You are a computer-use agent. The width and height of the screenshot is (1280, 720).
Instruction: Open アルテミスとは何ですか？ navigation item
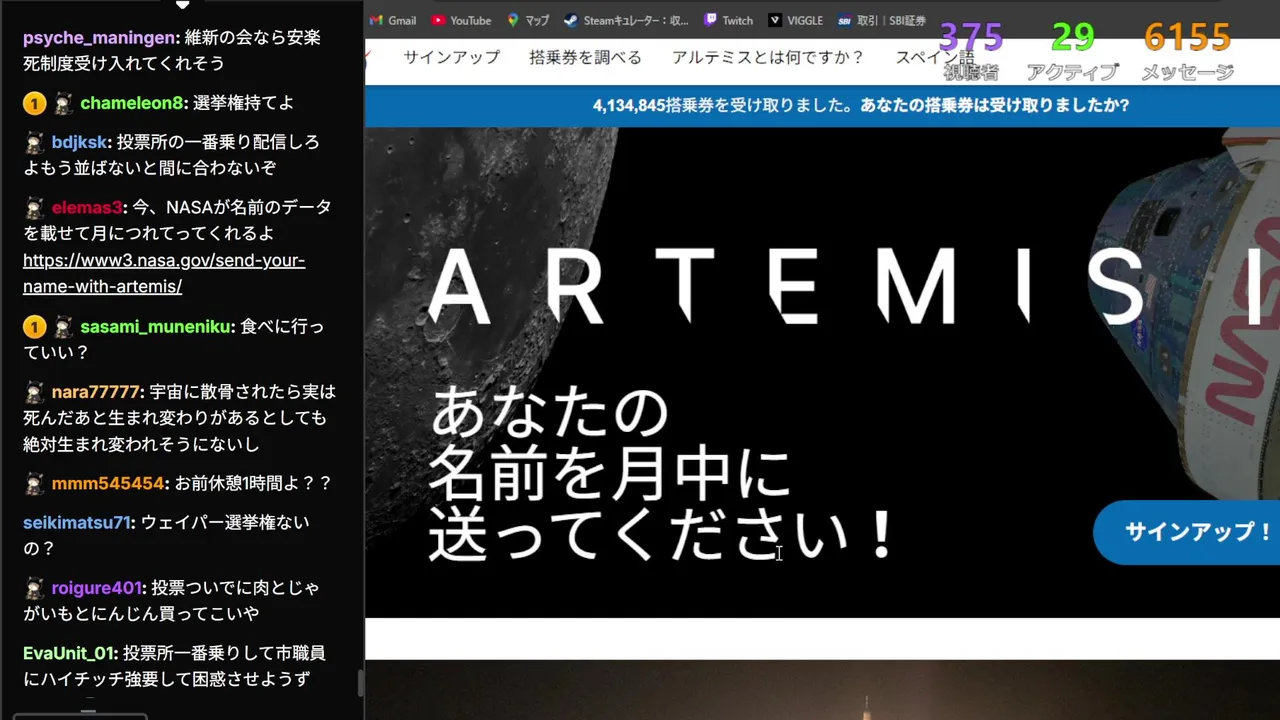pyautogui.click(x=768, y=57)
